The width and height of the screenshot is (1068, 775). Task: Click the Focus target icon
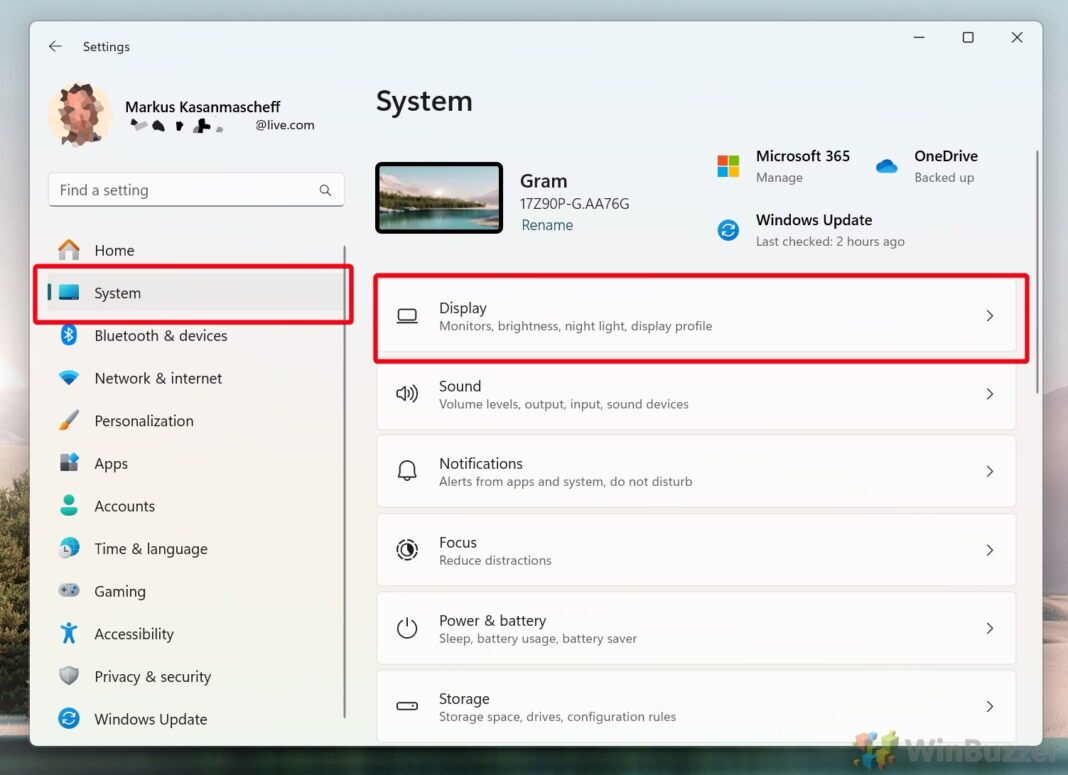pyautogui.click(x=407, y=550)
